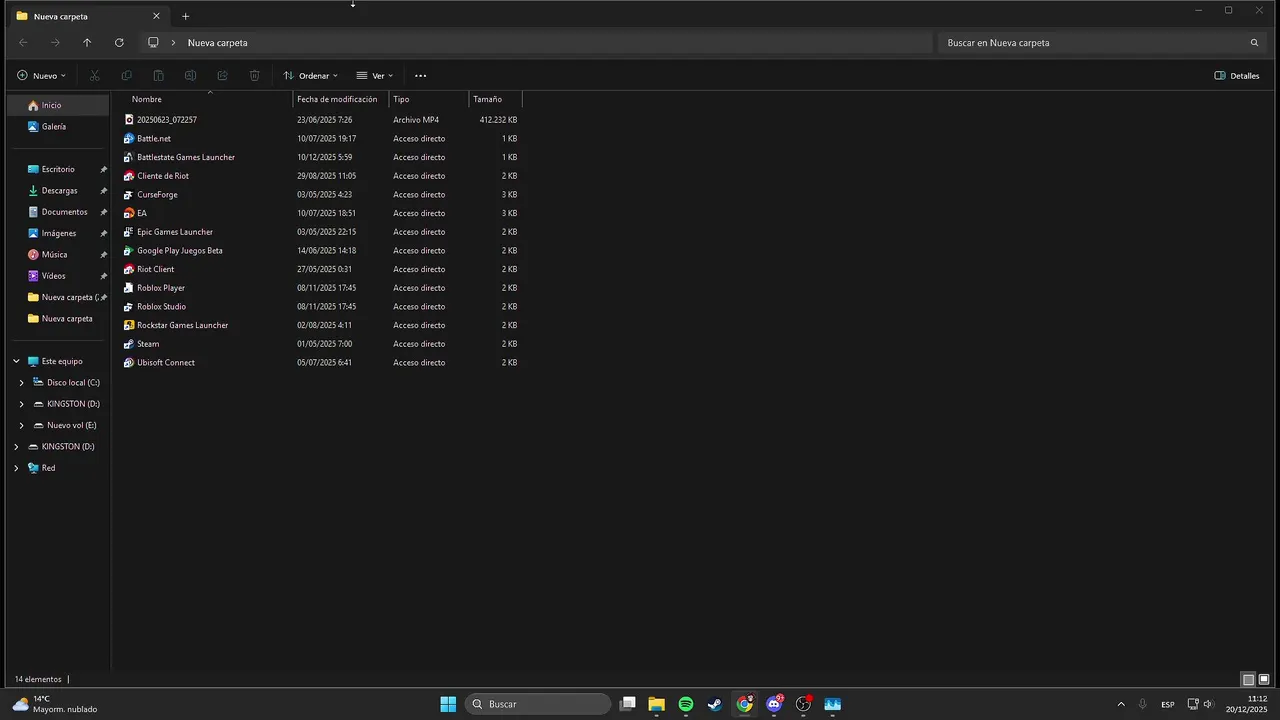Viewport: 1280px width, 720px height.
Task: Expand Nuevo vol (E:) in sidebar
Action: point(22,425)
